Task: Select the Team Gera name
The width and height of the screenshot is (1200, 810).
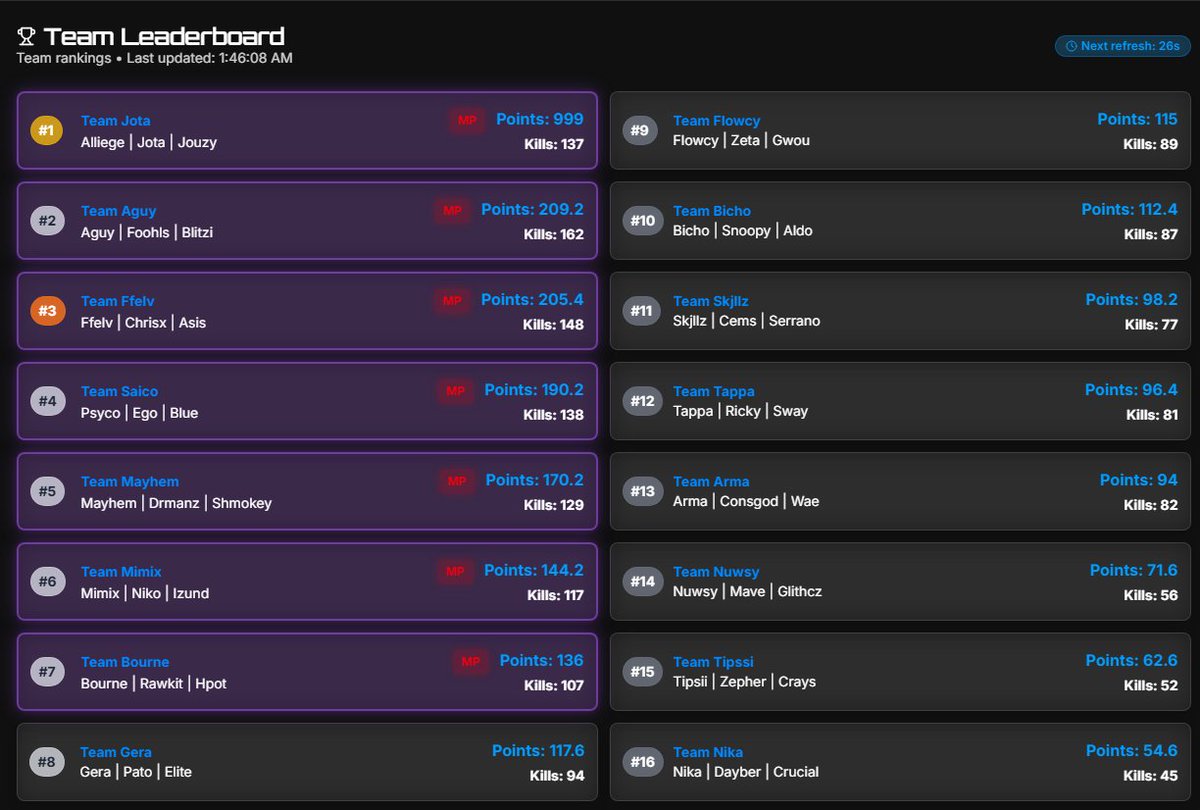Action: pos(116,752)
